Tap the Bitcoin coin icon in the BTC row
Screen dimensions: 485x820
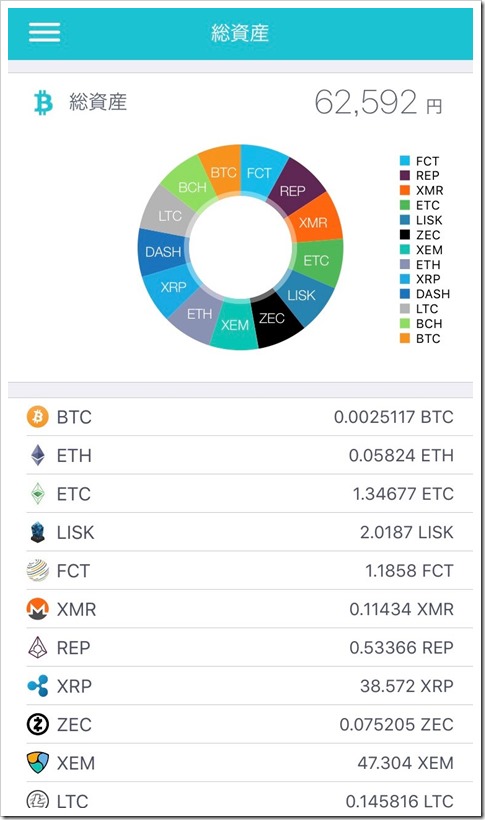(x=38, y=417)
